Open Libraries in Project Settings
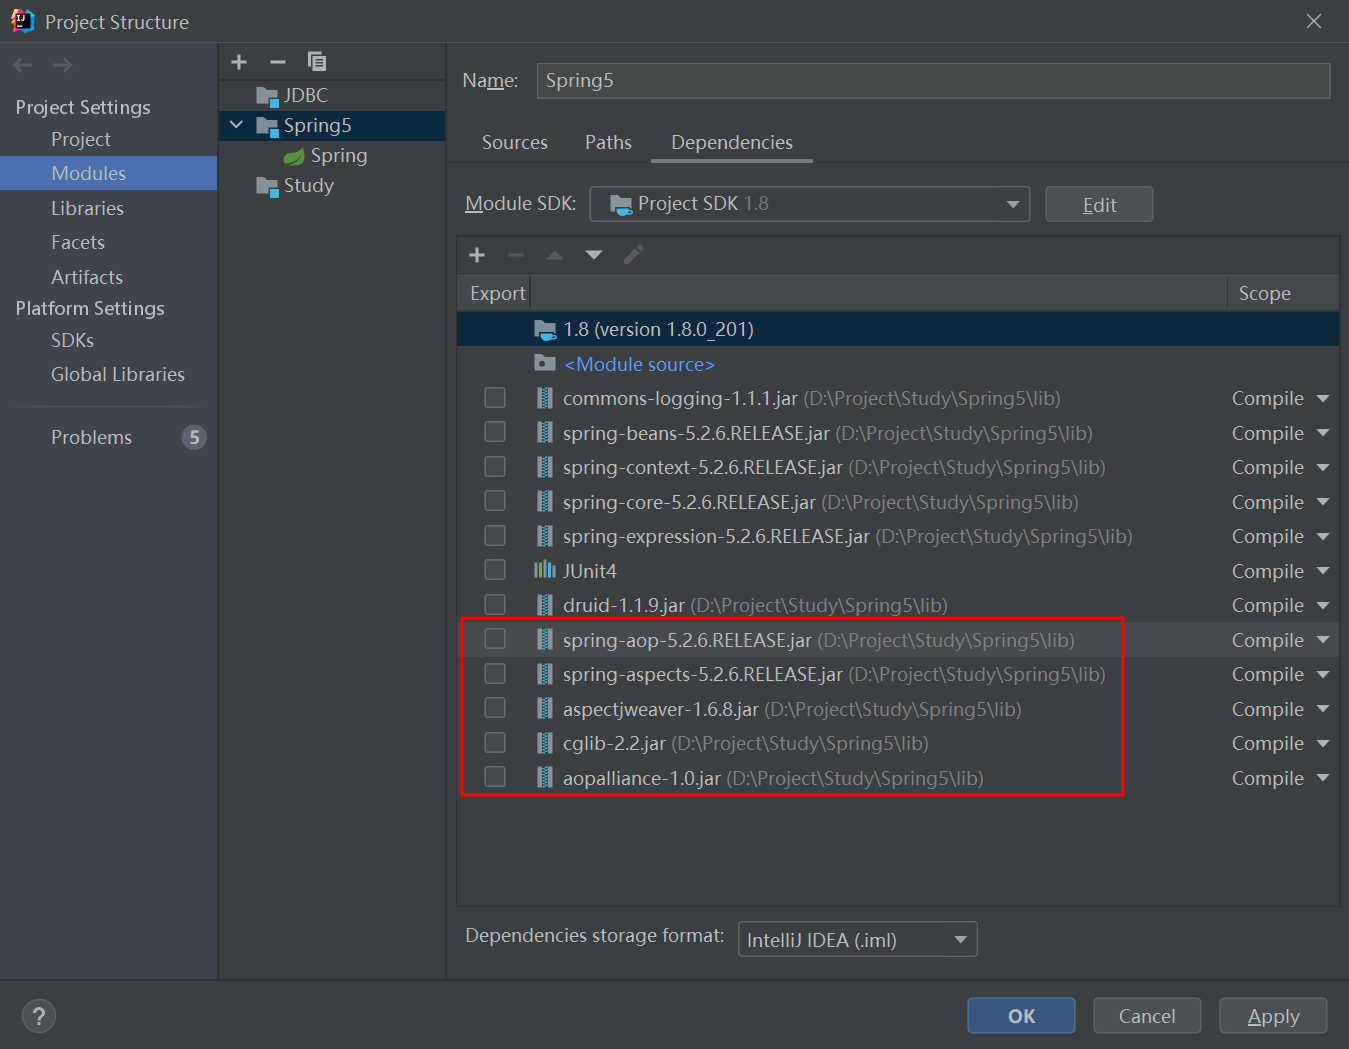This screenshot has width=1349, height=1049. 88,208
